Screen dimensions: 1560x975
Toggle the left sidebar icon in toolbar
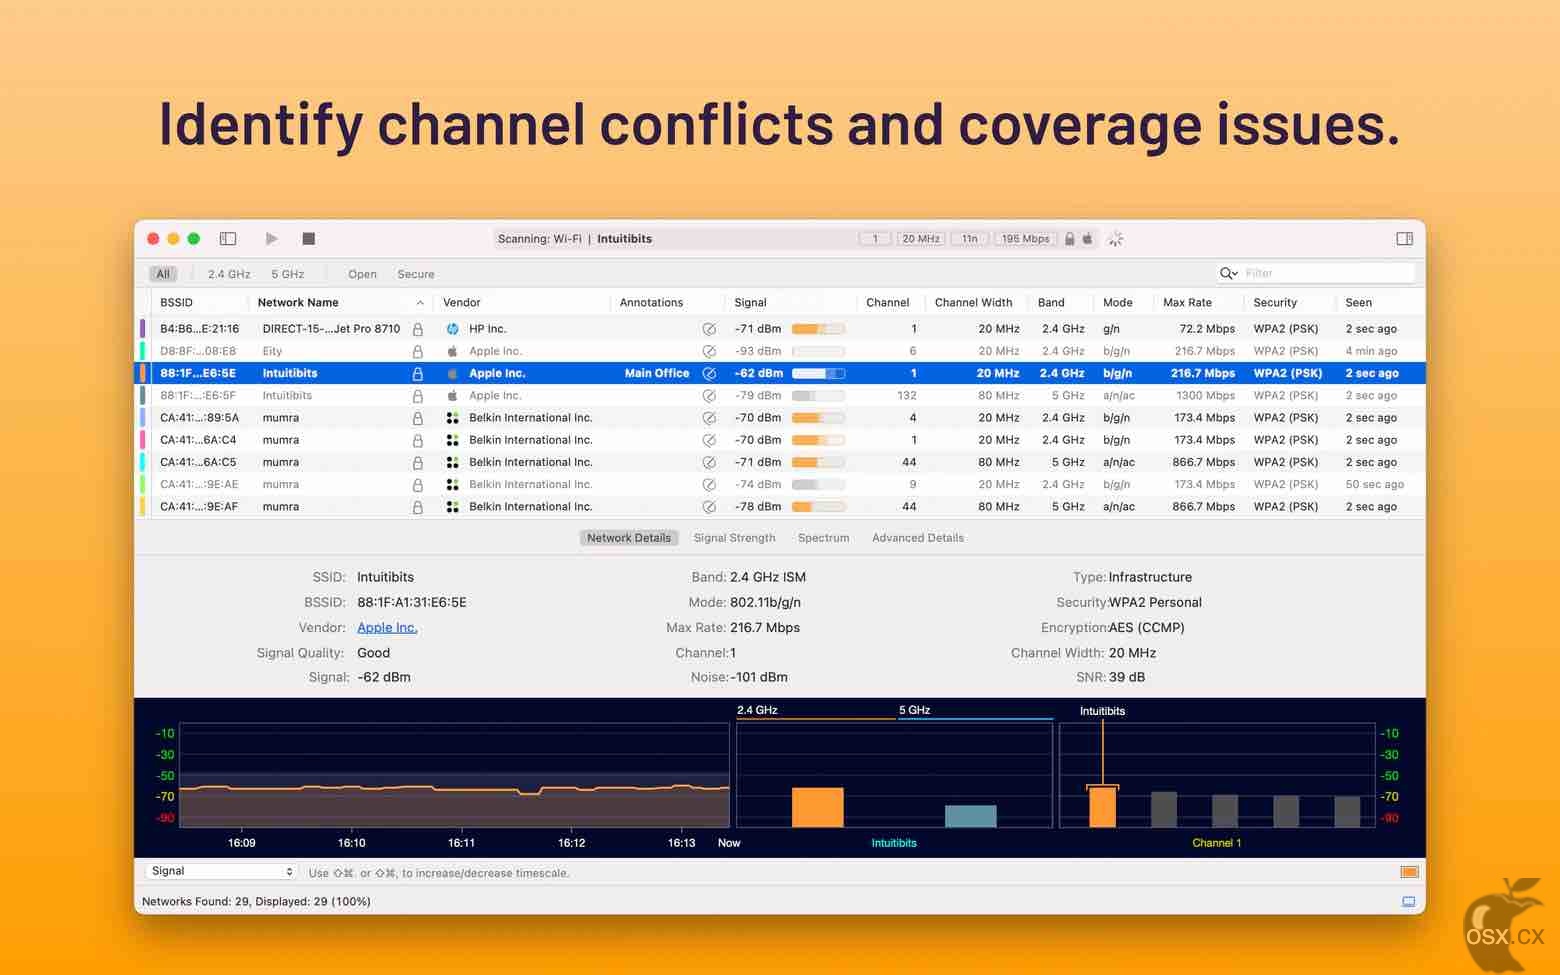(x=228, y=239)
